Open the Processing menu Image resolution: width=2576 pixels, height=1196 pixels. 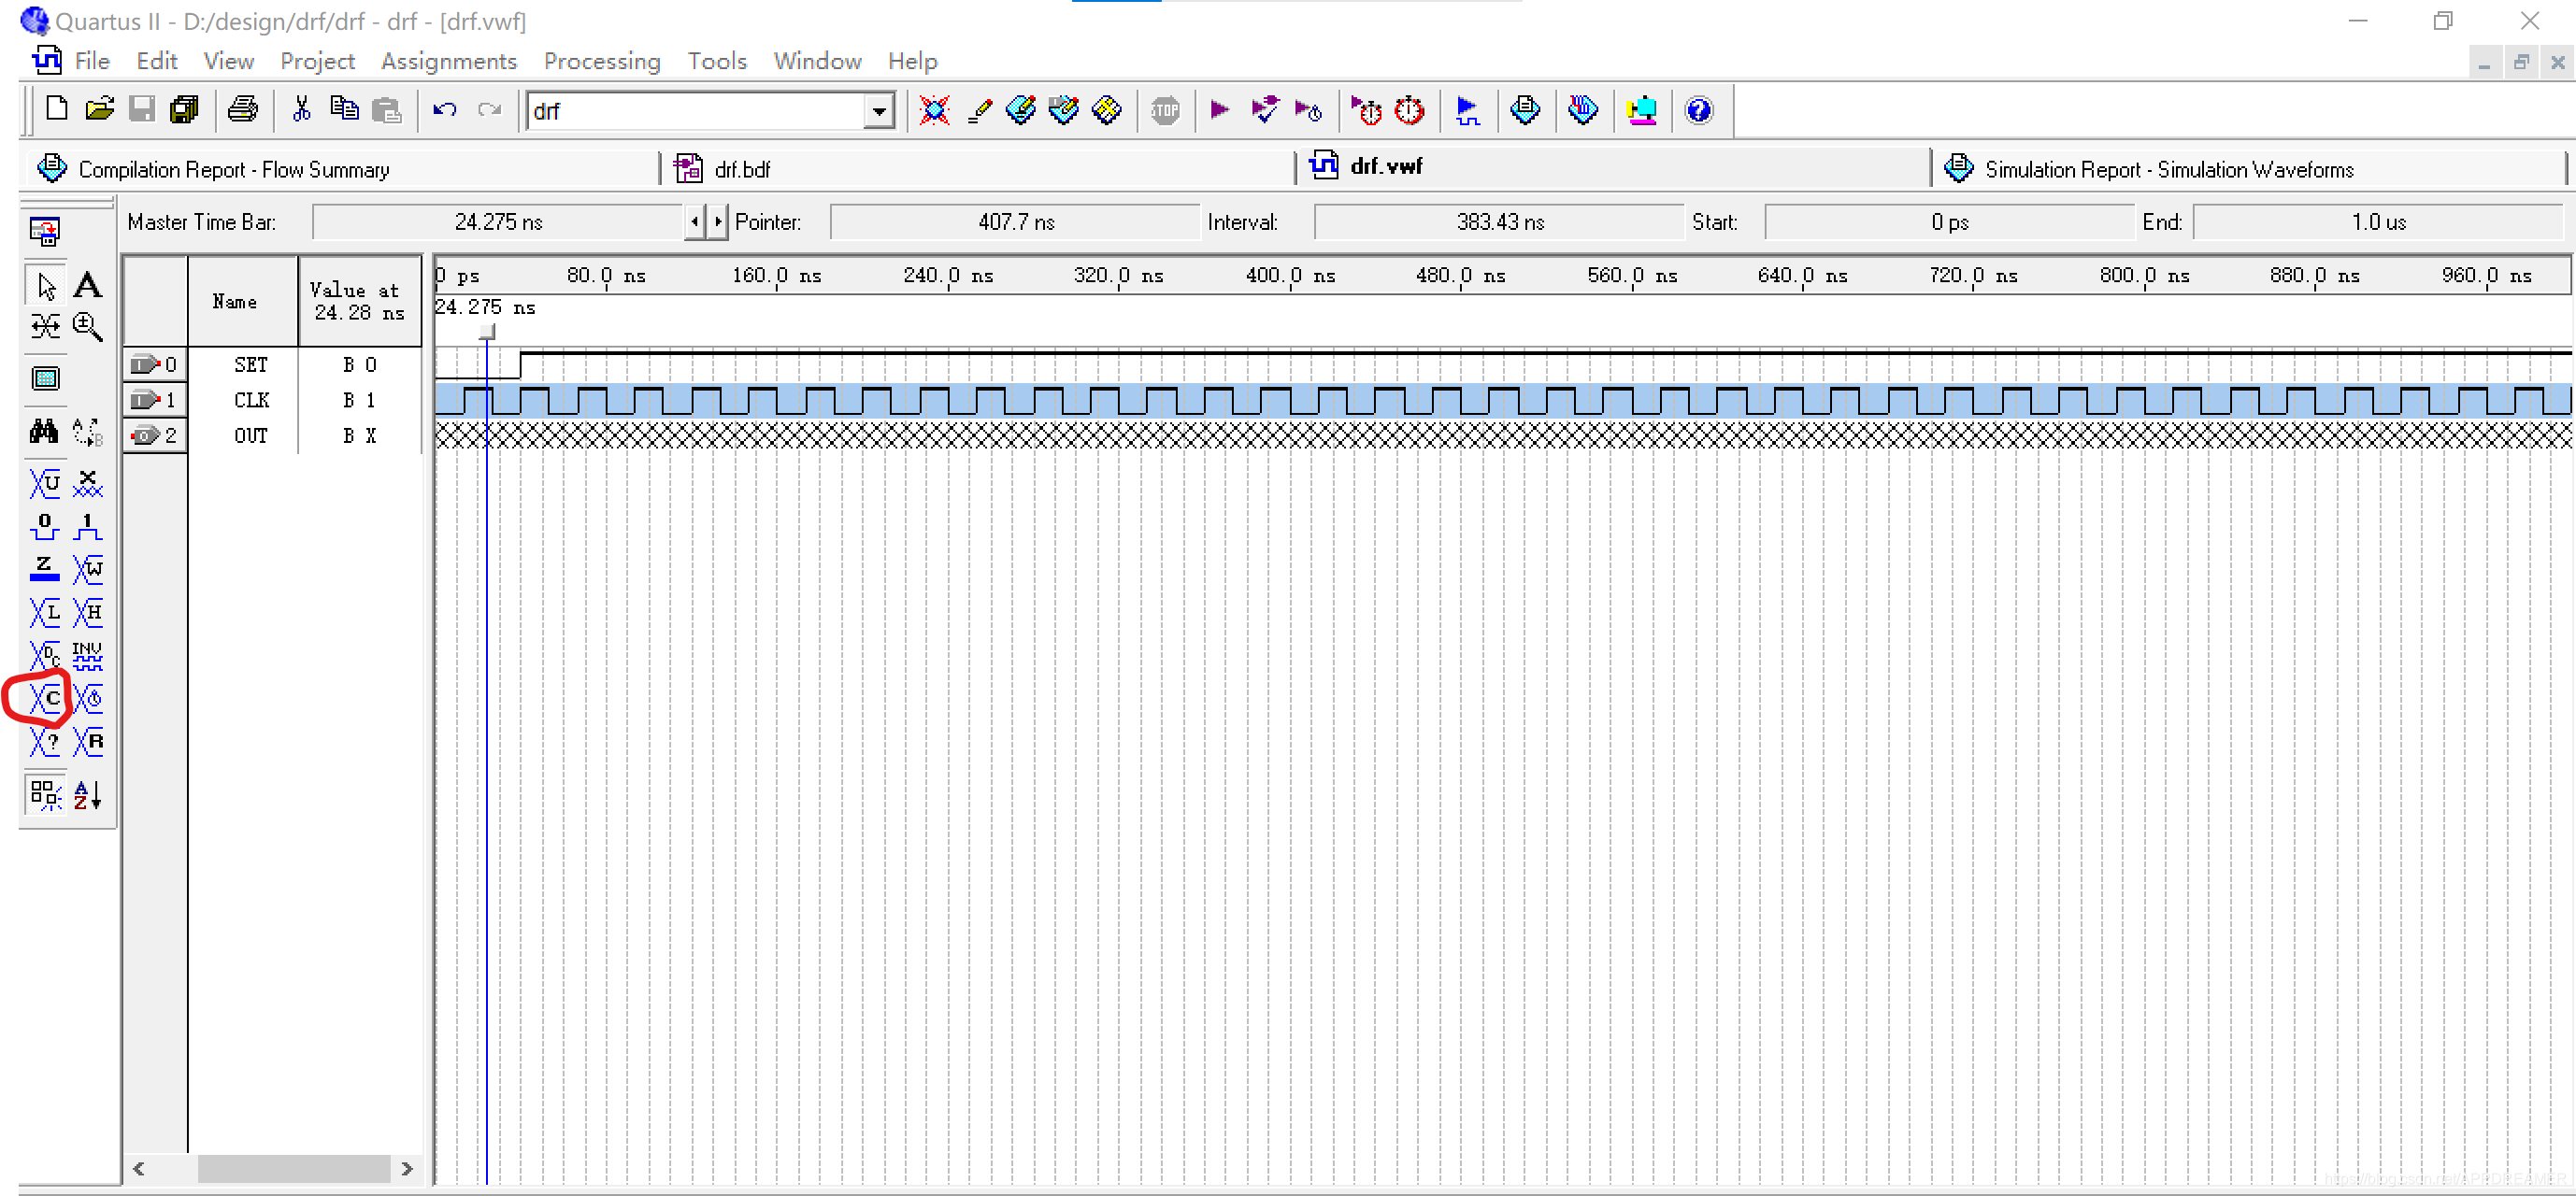click(x=601, y=62)
